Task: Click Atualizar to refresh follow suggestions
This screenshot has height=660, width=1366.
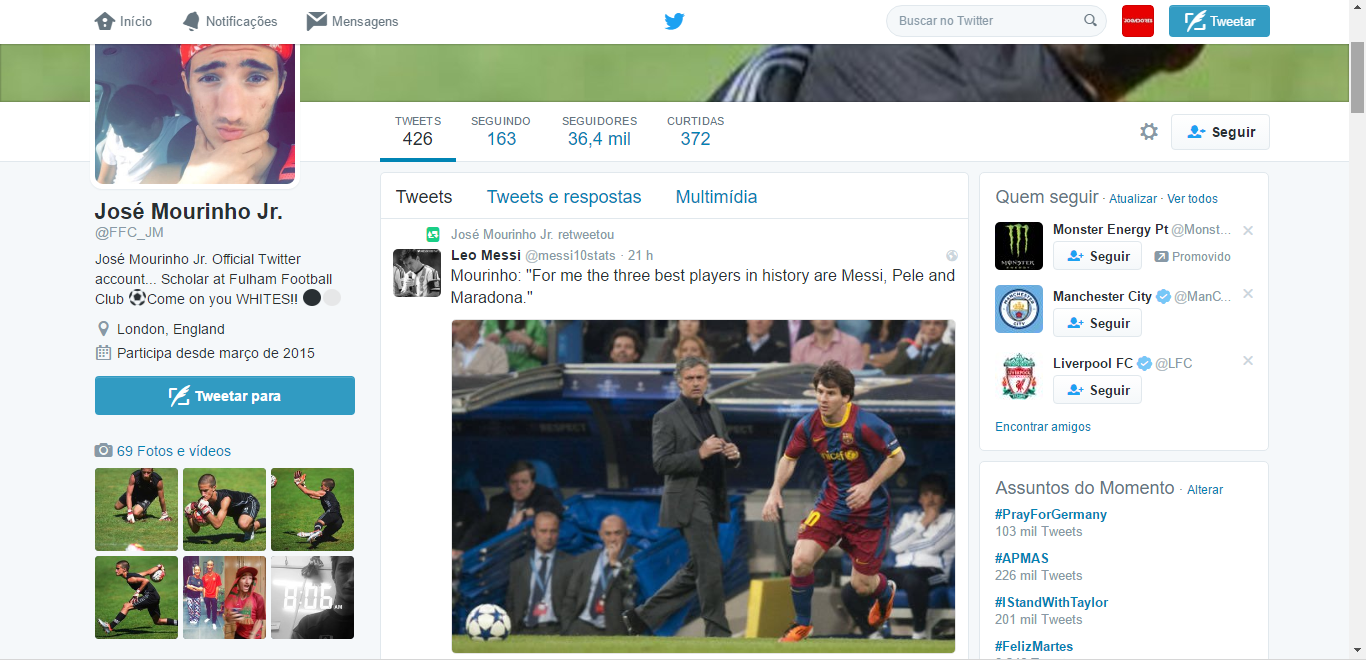Action: pyautogui.click(x=1132, y=199)
